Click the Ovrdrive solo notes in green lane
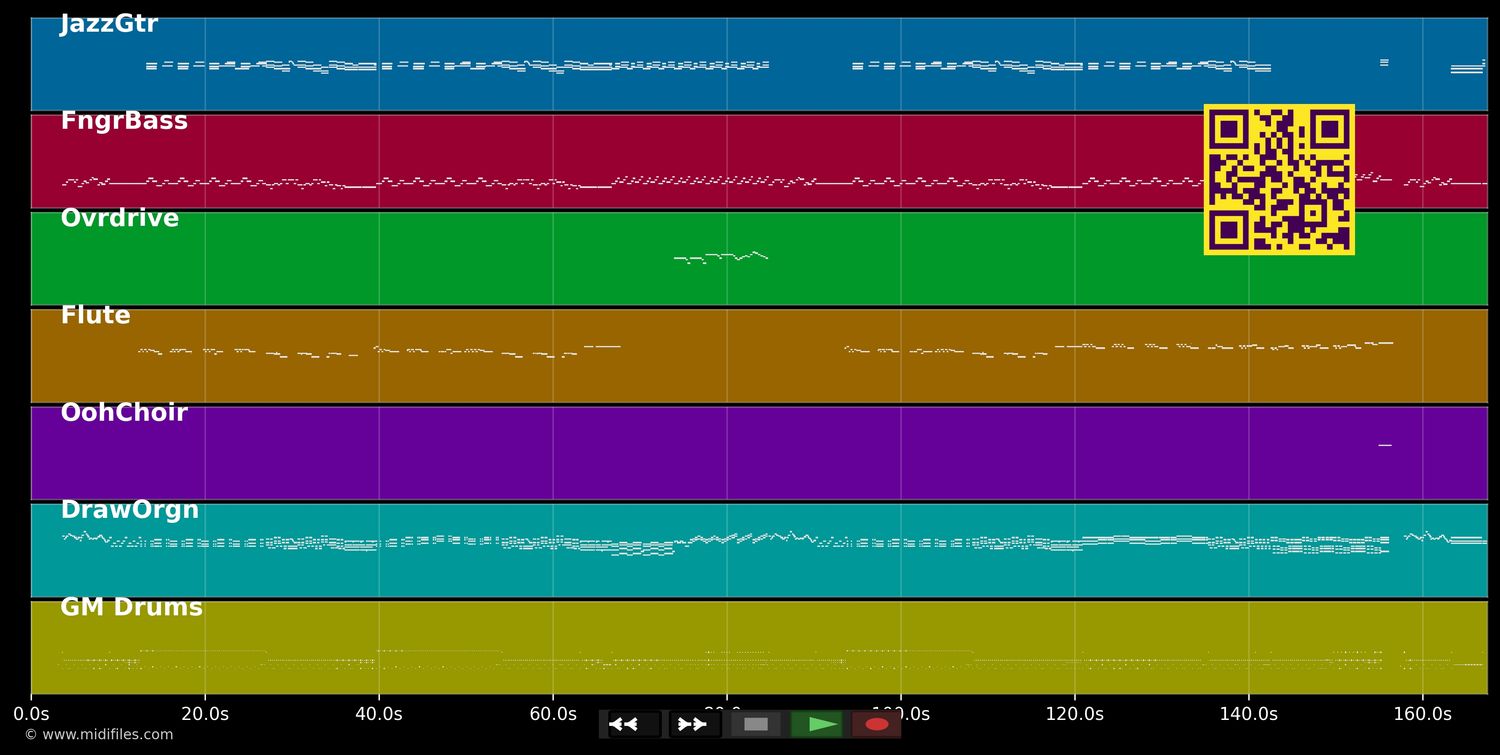Viewport: 1500px width, 755px height. point(721,257)
